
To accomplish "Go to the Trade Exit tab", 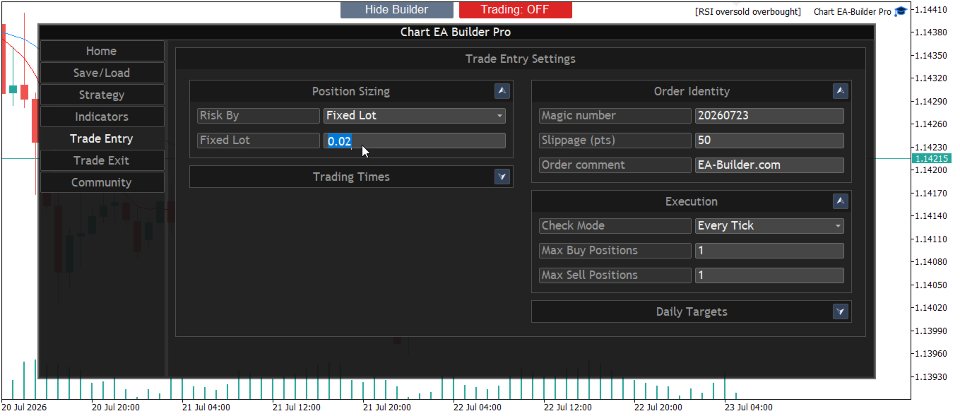I will click(102, 161).
